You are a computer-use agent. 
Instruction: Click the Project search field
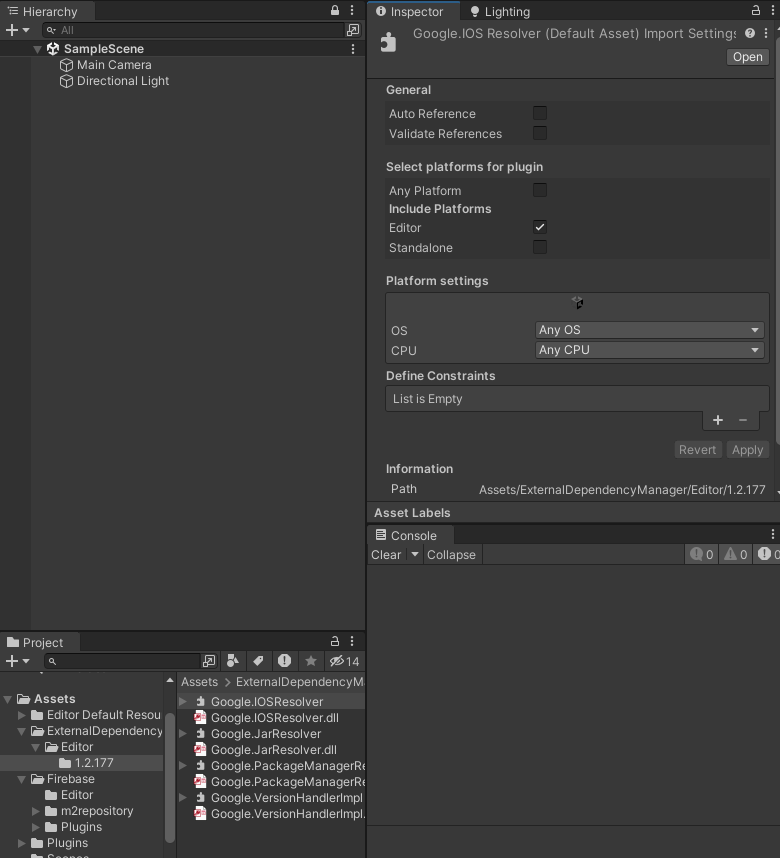[123, 661]
